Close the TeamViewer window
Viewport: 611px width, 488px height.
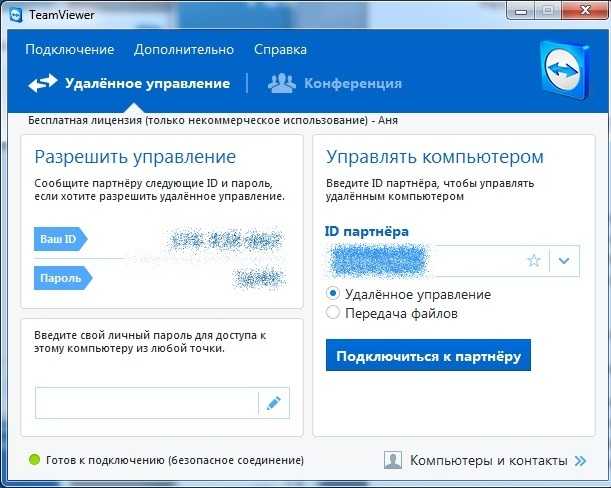coord(585,10)
